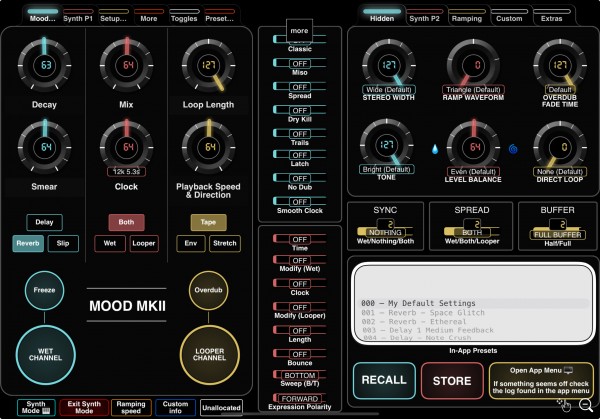Viewport: 600px width, 419px height.
Task: Select the Reverb mode button
Action: coord(28,243)
